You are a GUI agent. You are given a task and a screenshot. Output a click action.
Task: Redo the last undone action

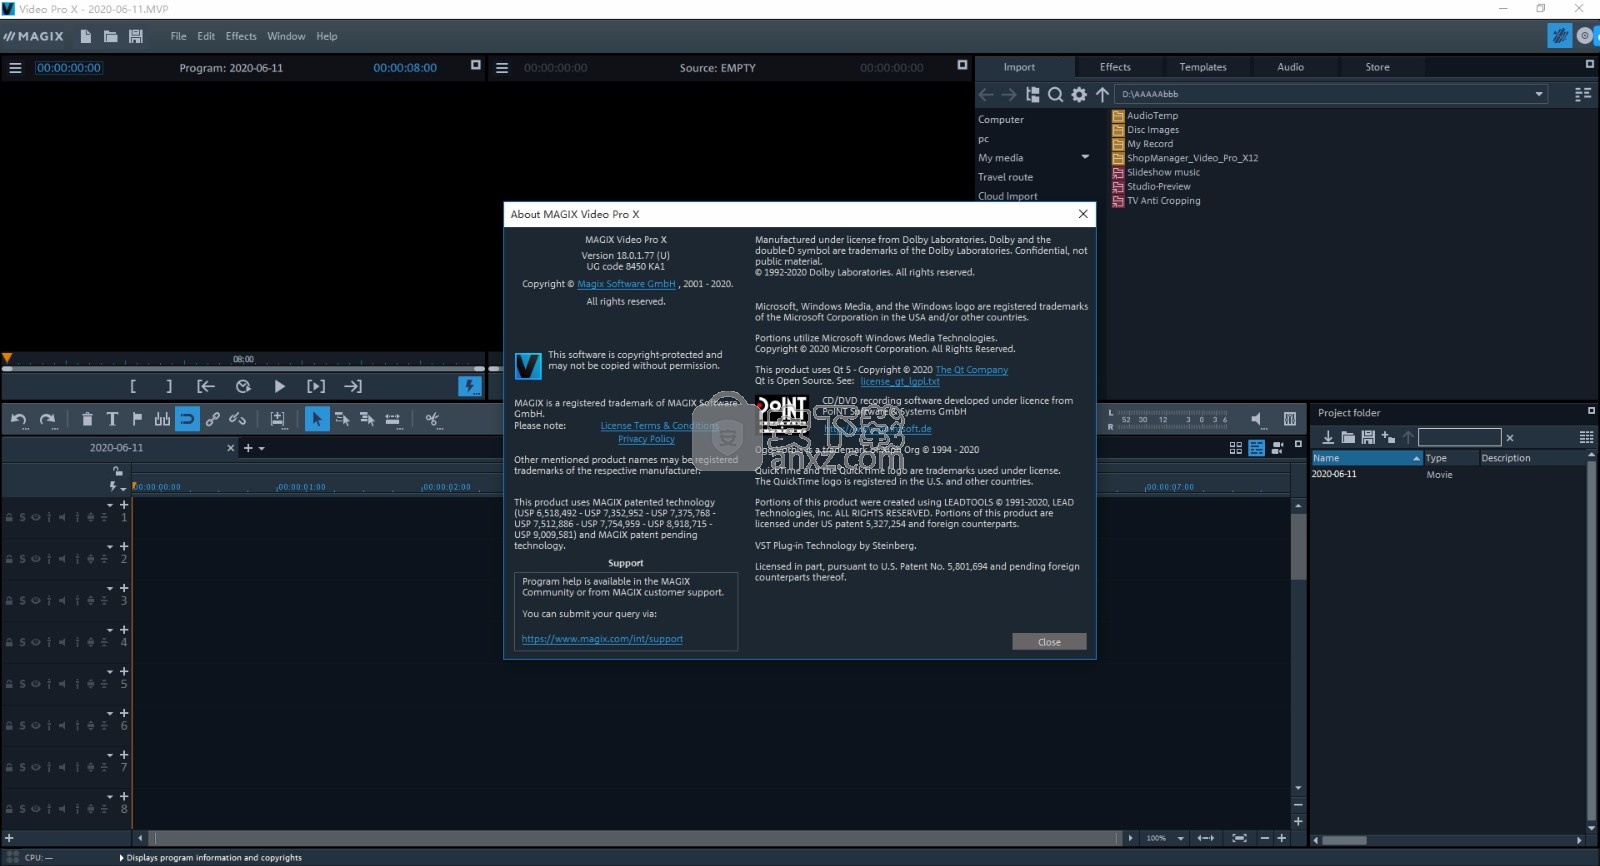tap(47, 419)
